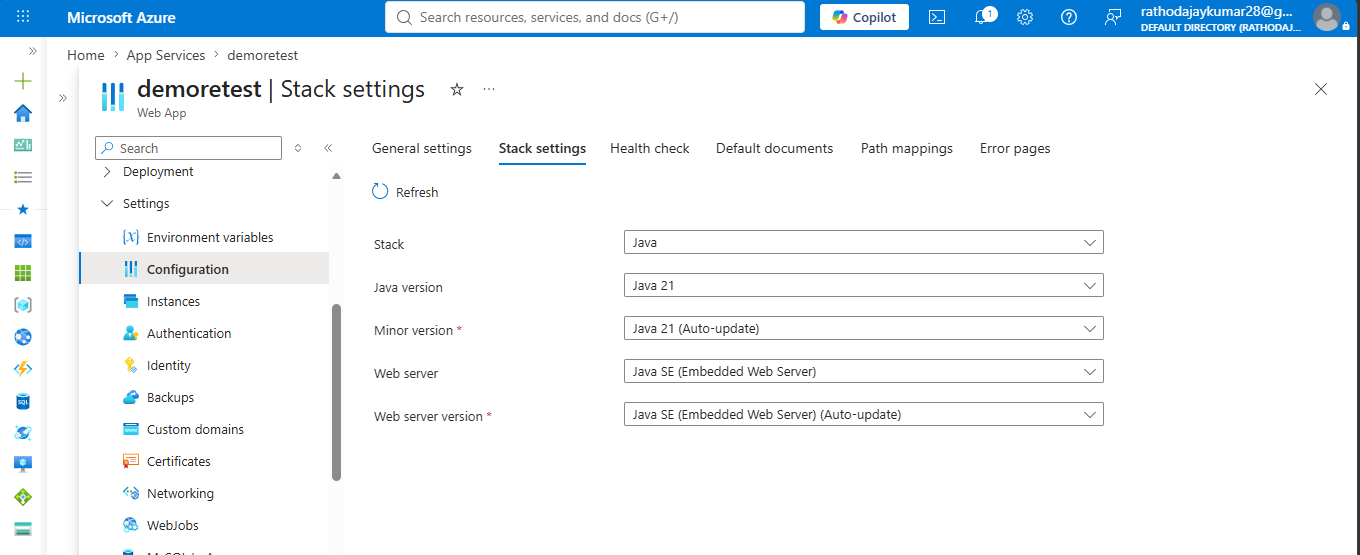Open the notifications bell
This screenshot has height=555, width=1360.
coord(981,17)
